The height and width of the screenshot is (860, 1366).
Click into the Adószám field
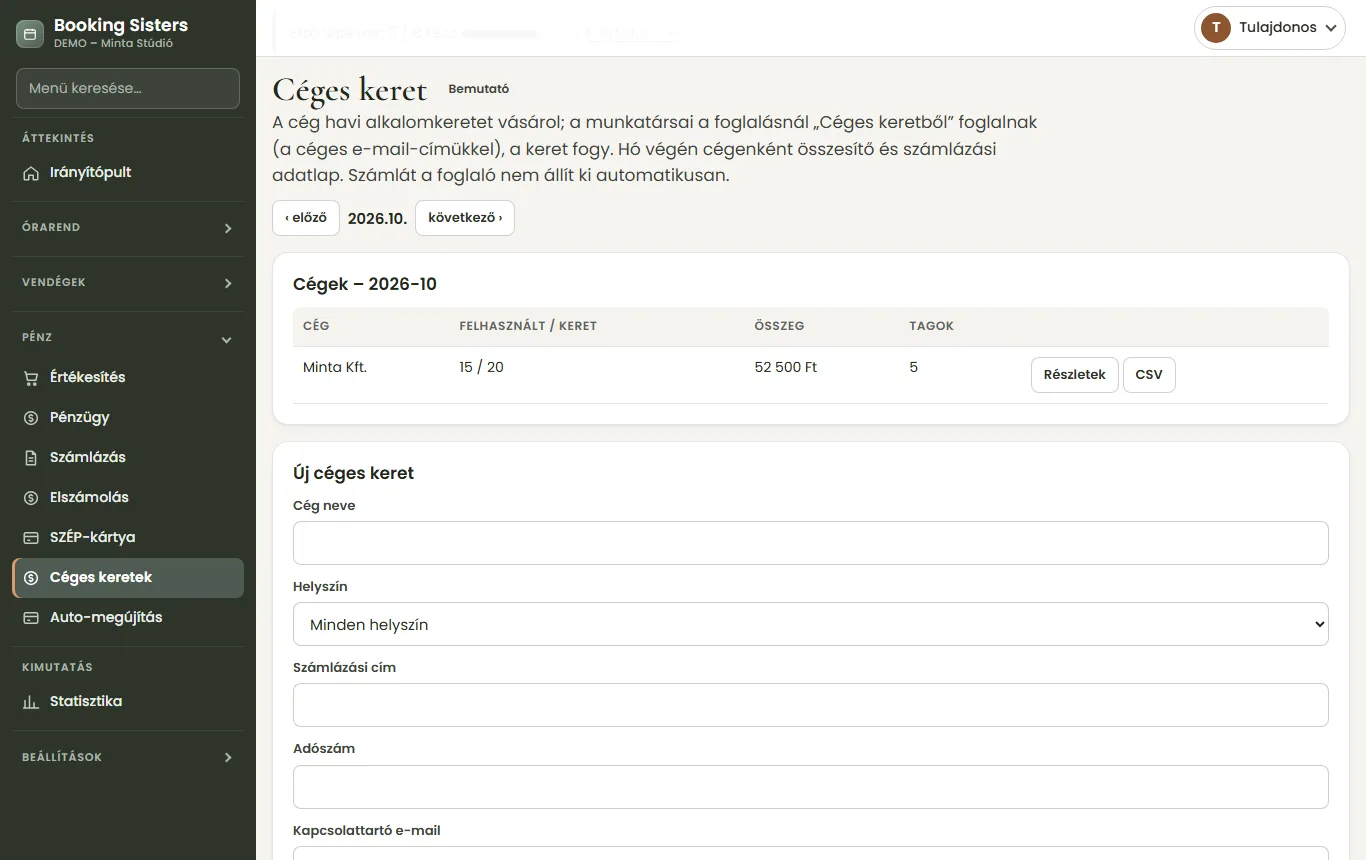tap(810, 787)
